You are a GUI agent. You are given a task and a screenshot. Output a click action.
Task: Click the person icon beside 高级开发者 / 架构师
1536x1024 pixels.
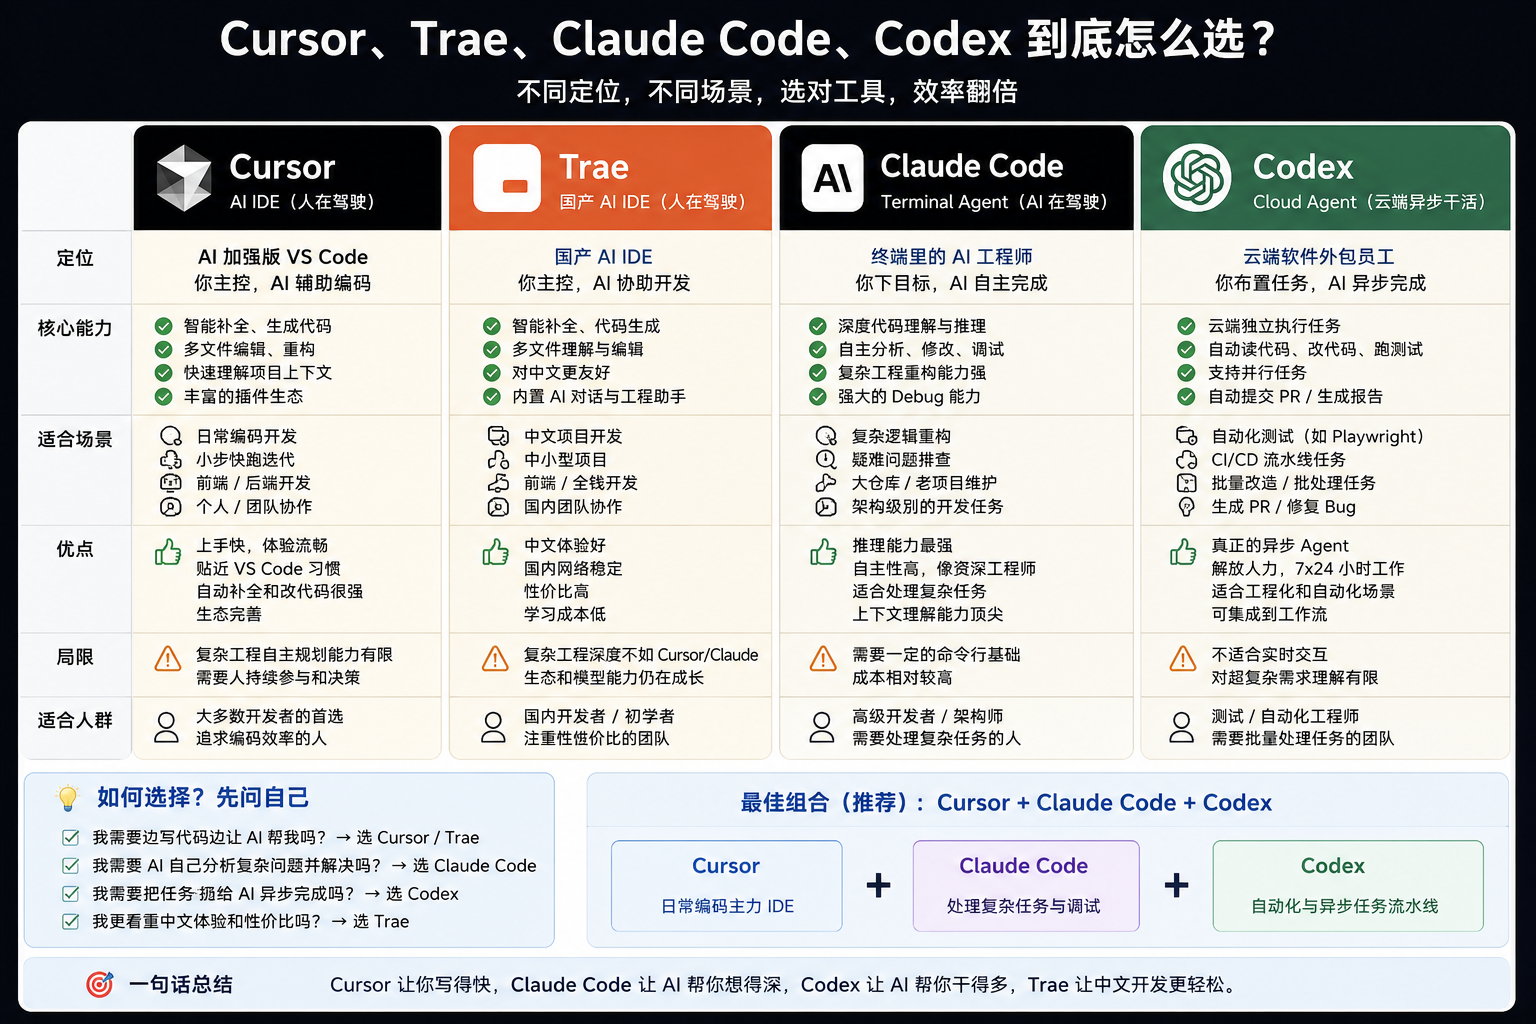(822, 727)
